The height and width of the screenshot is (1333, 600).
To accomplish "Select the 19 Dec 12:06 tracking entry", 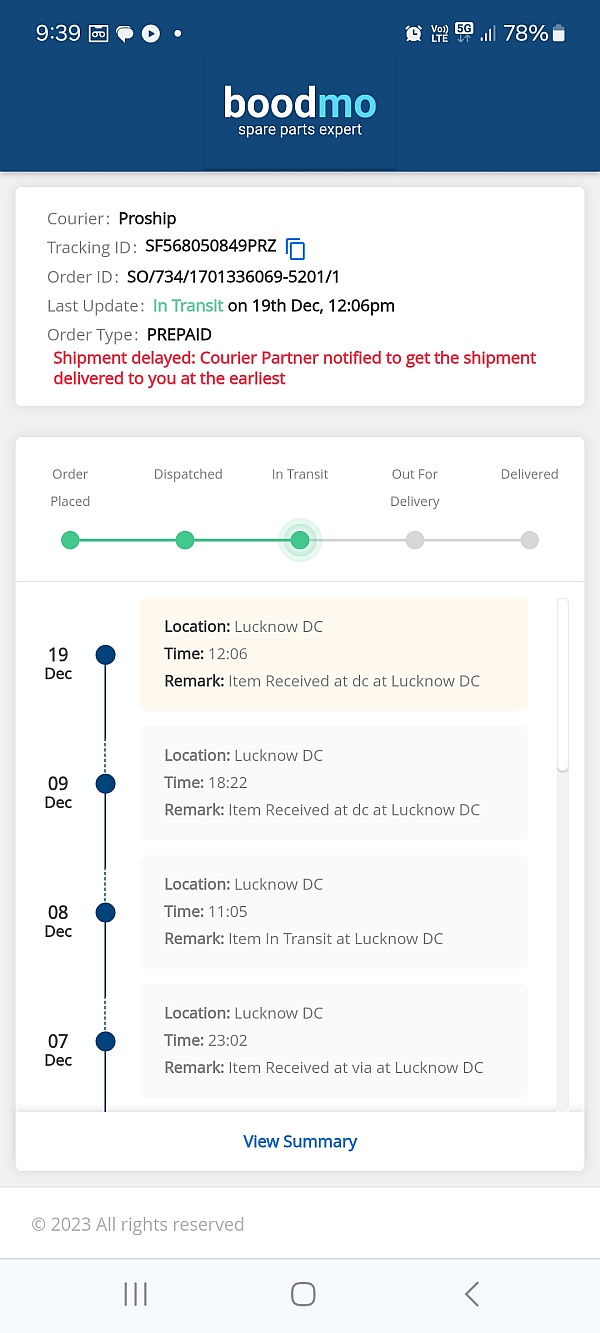I will pyautogui.click(x=334, y=654).
